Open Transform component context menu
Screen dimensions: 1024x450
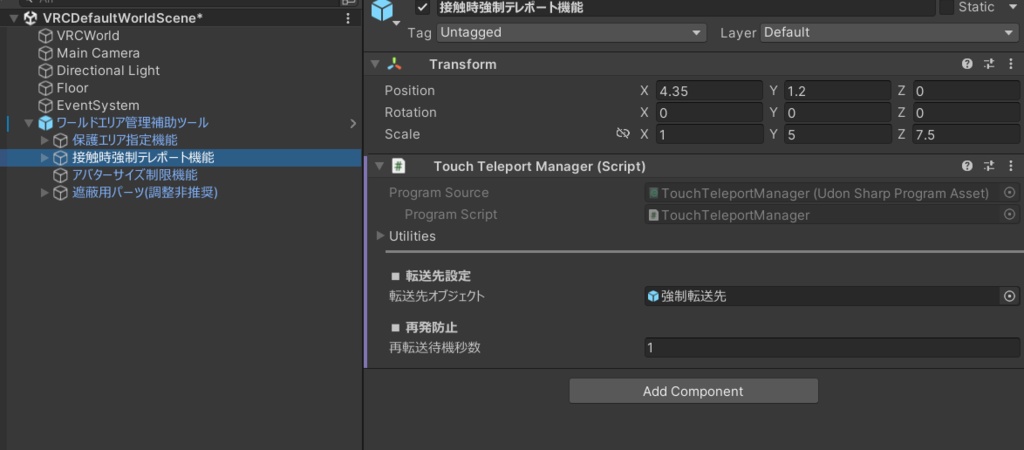(1010, 64)
